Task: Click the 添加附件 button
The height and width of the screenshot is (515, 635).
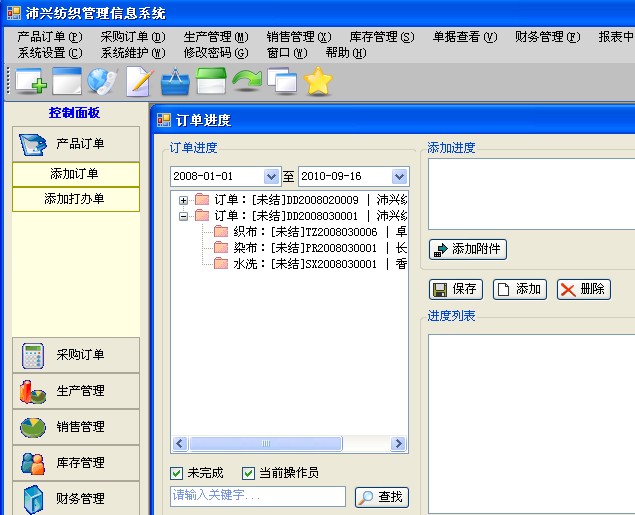Action: pyautogui.click(x=468, y=249)
